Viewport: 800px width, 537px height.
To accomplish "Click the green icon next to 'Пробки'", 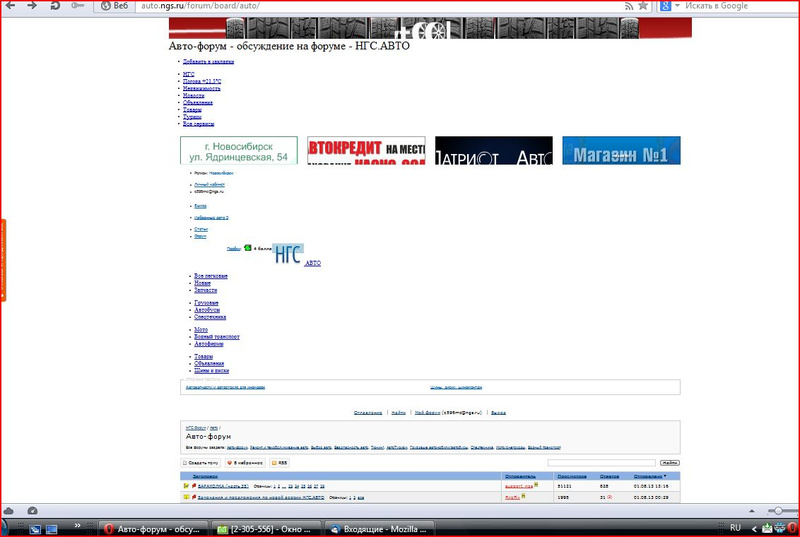I will point(248,248).
